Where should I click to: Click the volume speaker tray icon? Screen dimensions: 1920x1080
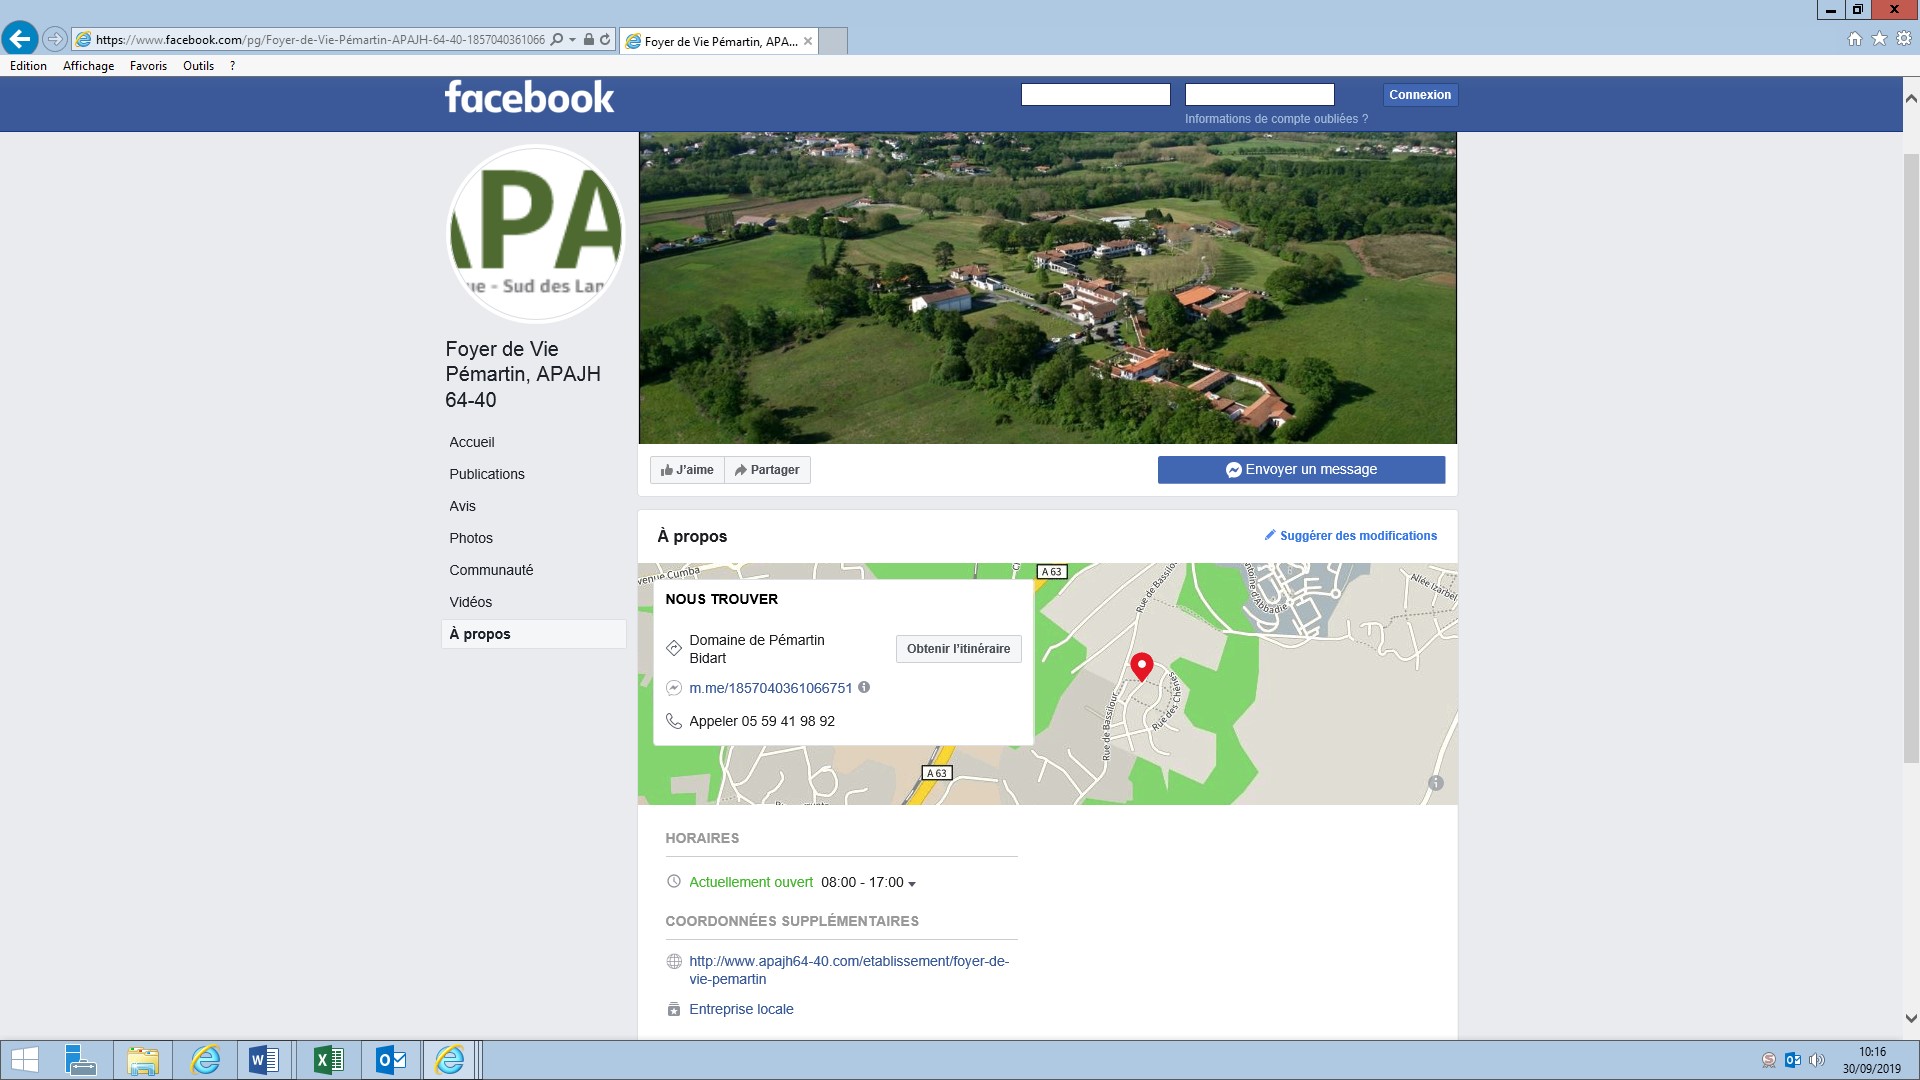(x=1817, y=1060)
